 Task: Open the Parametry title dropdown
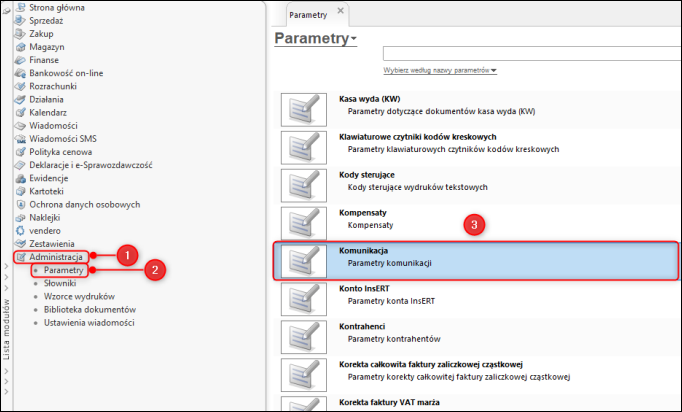tap(354, 39)
